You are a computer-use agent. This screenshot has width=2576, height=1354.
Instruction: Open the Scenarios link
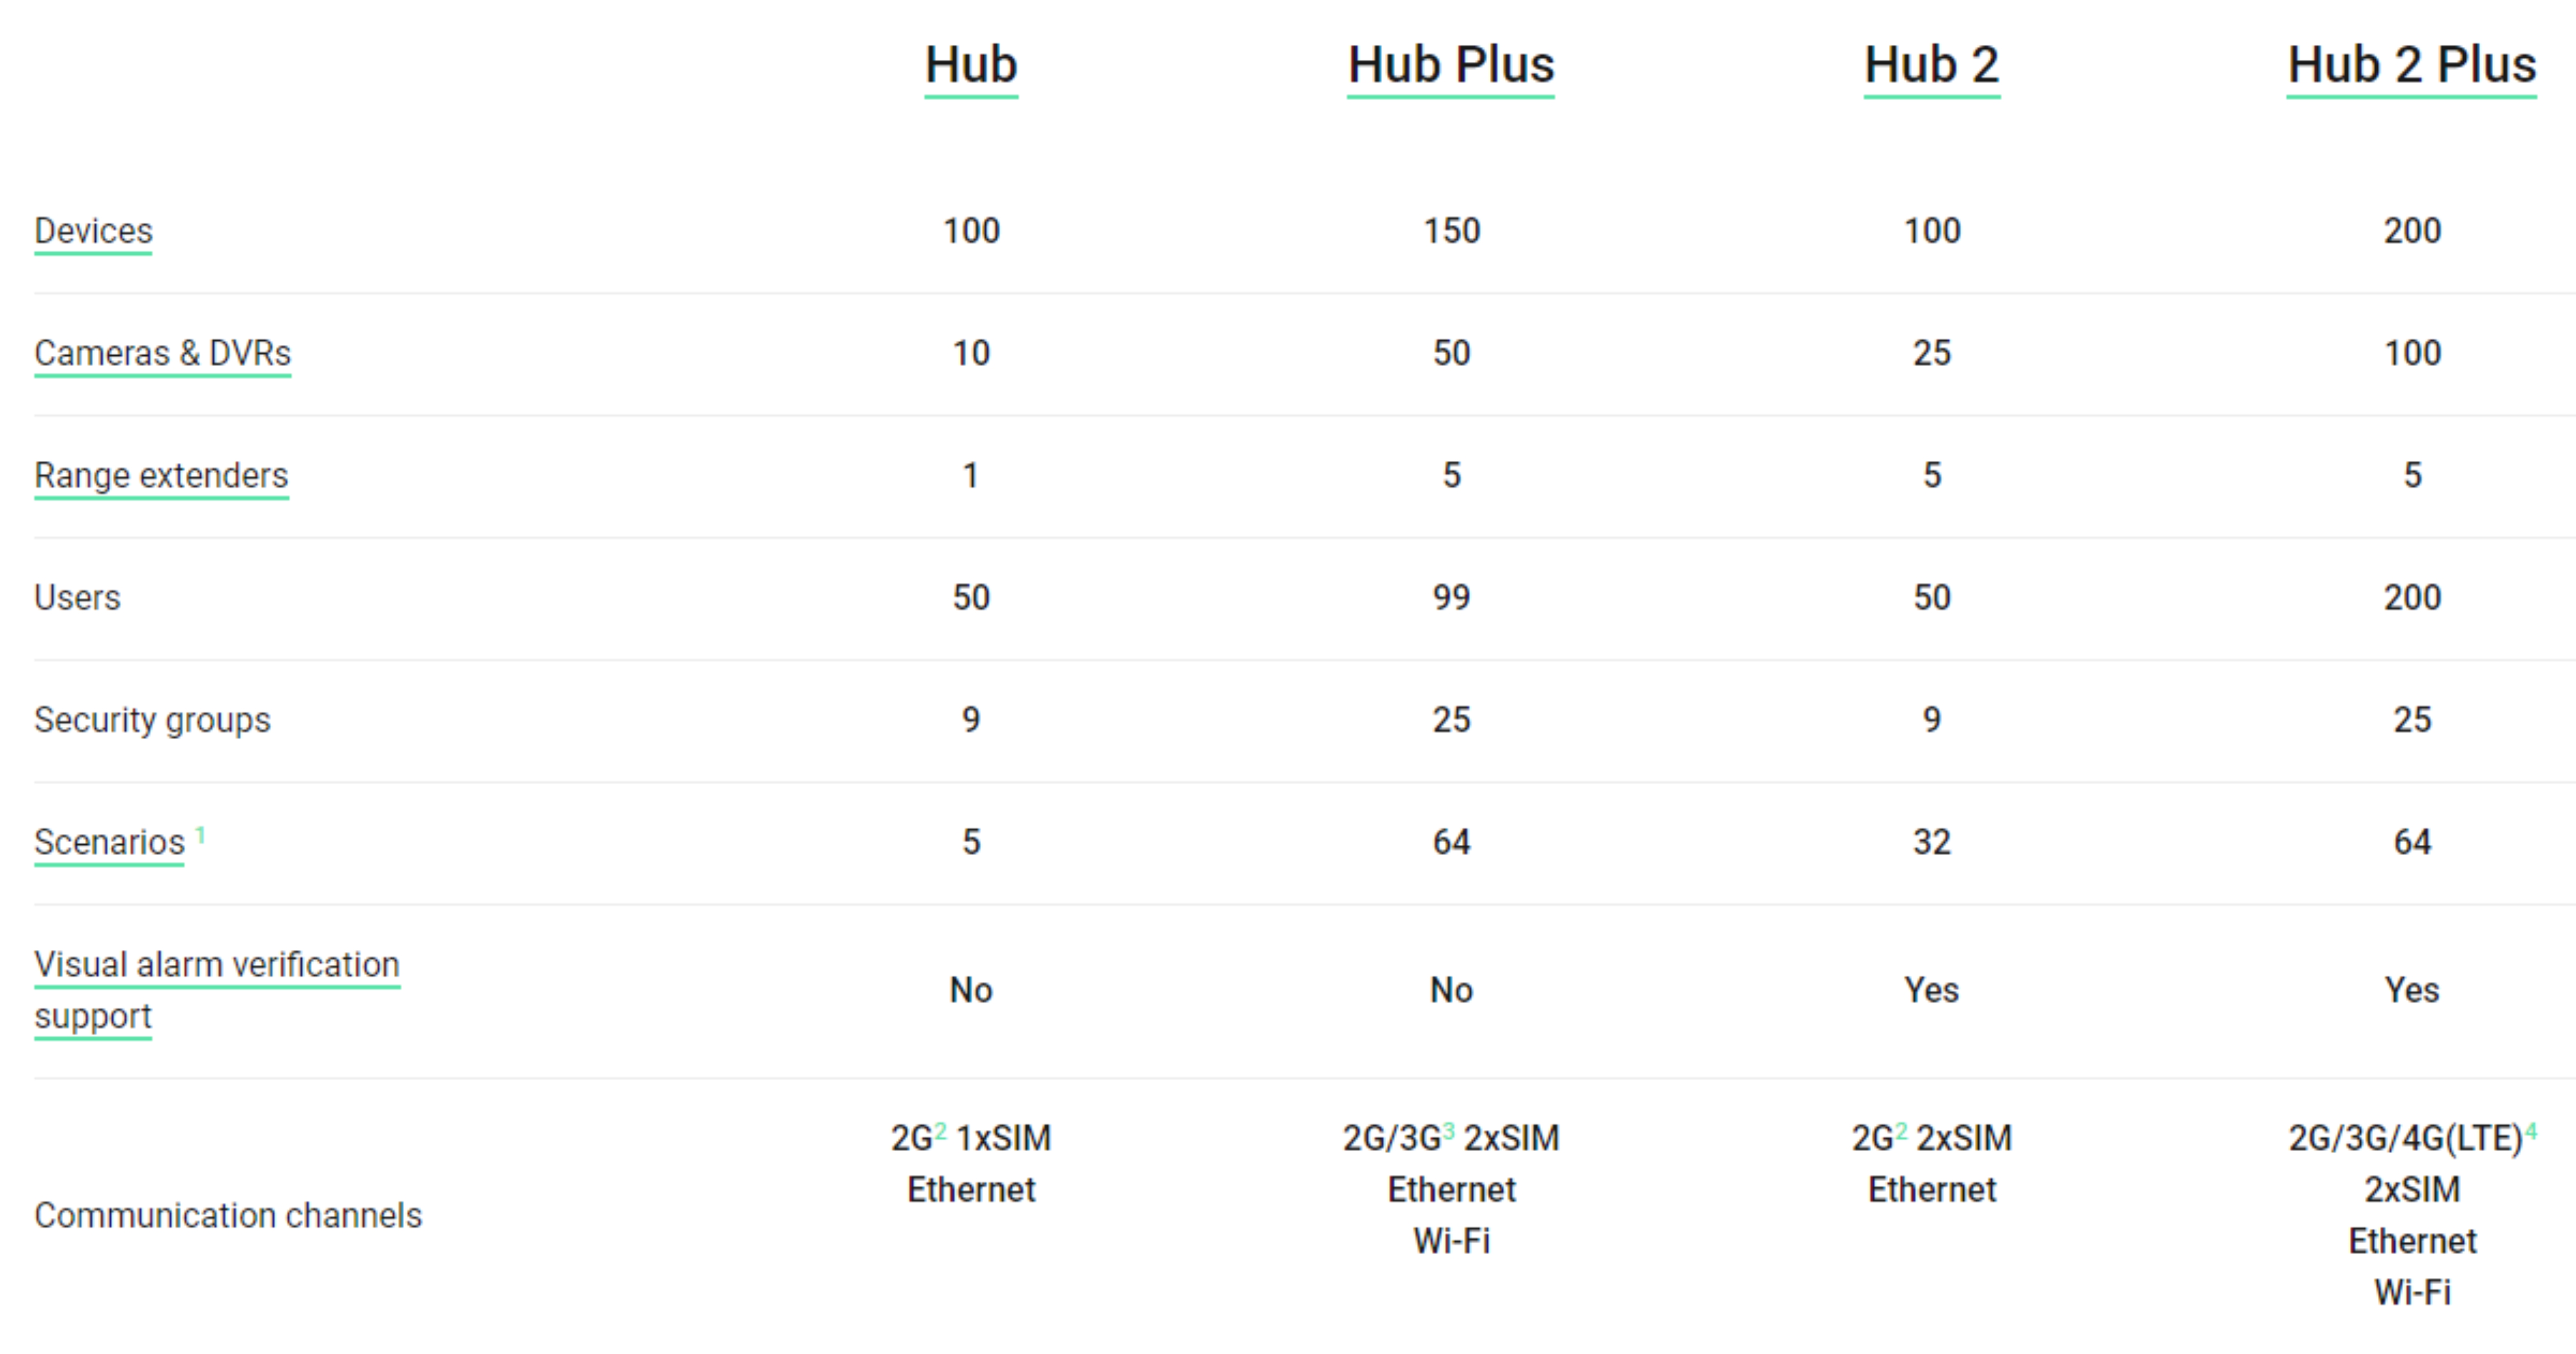(x=109, y=843)
